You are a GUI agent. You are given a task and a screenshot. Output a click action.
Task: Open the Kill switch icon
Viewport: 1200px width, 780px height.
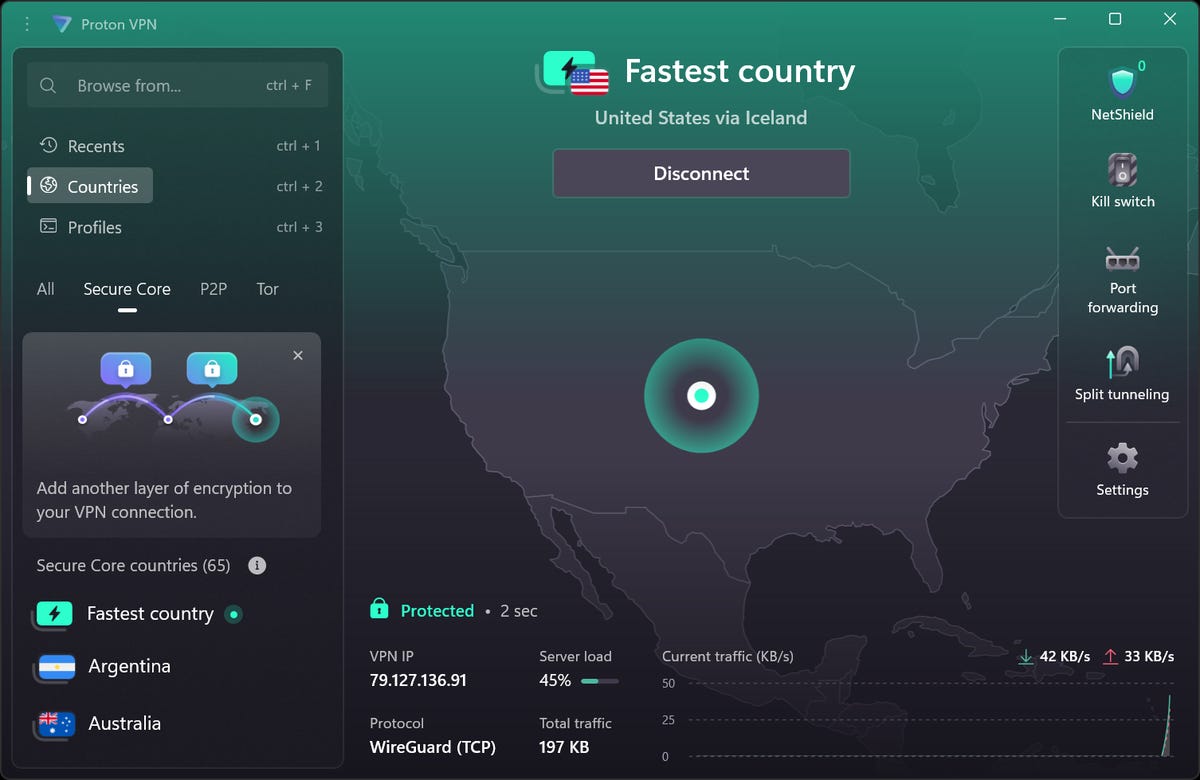[x=1122, y=169]
